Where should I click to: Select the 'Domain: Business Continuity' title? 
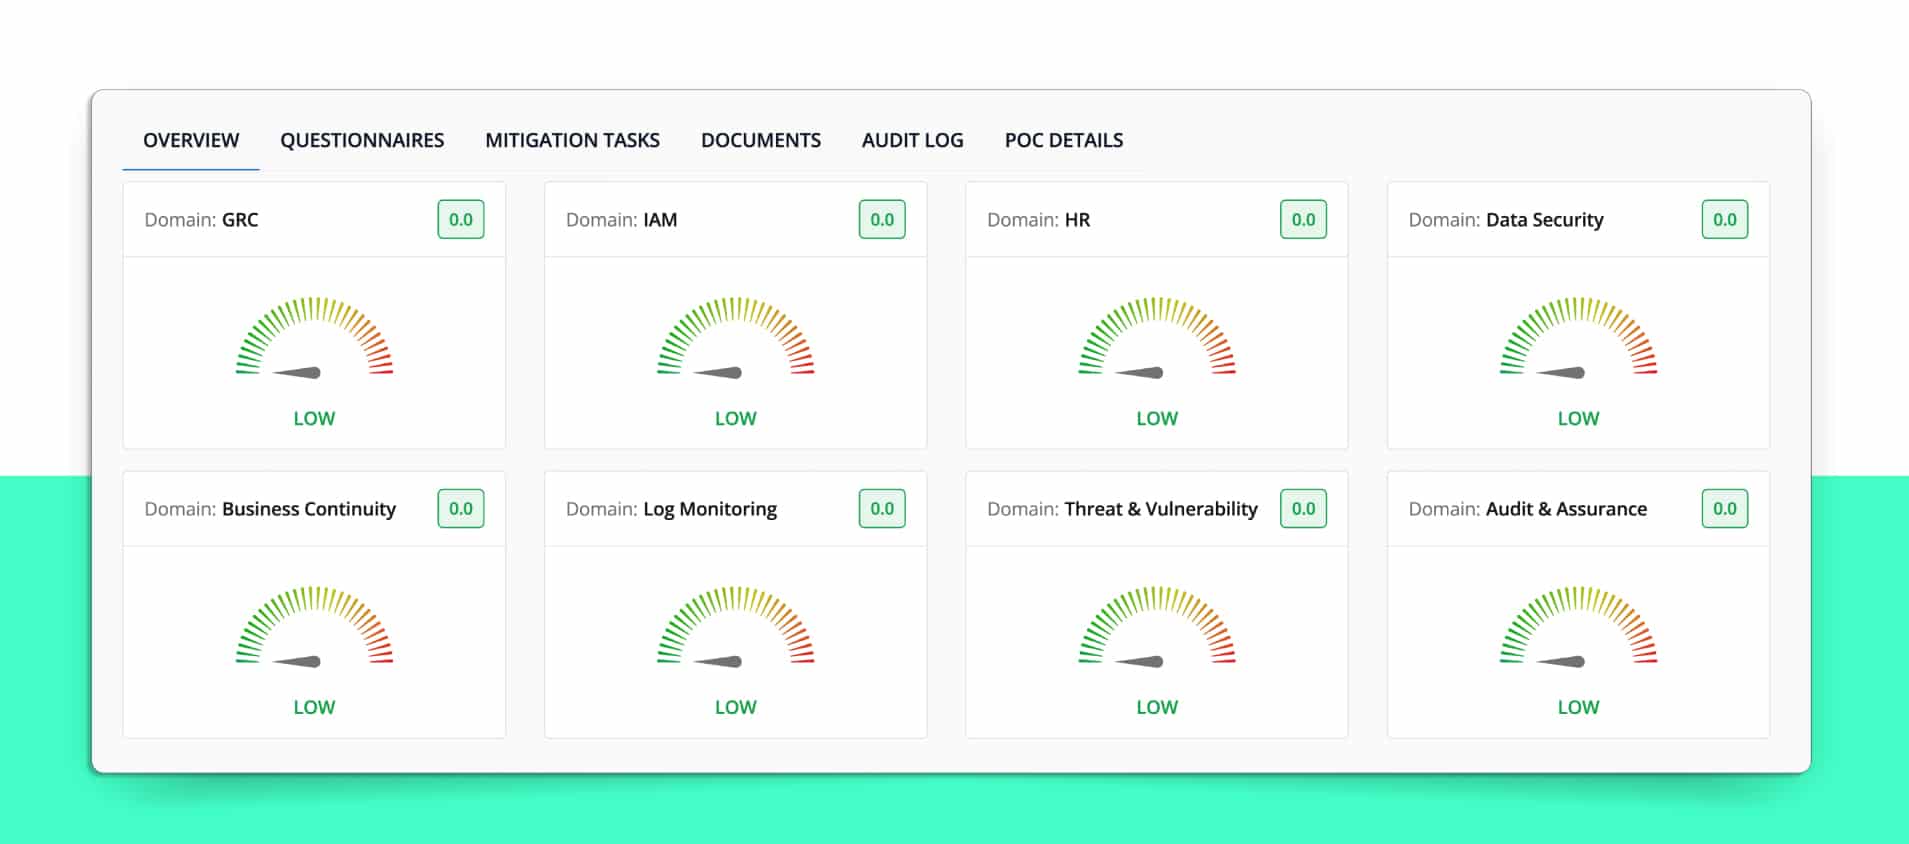[x=270, y=509]
